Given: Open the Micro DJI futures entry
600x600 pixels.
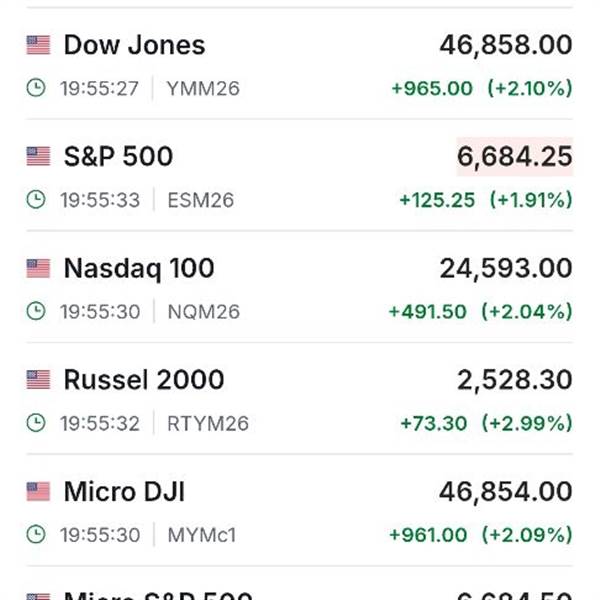Looking at the screenshot, I should point(300,510).
